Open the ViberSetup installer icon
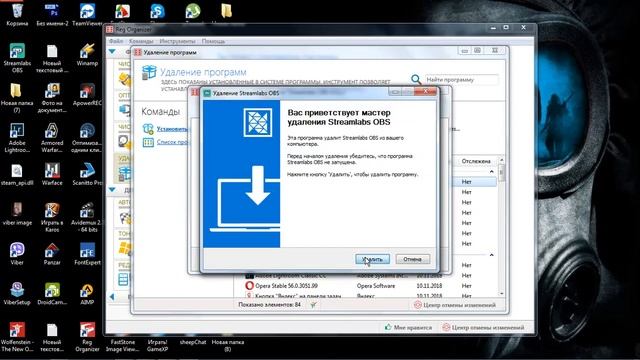Viewport: 640px width, 360px height. point(17,294)
